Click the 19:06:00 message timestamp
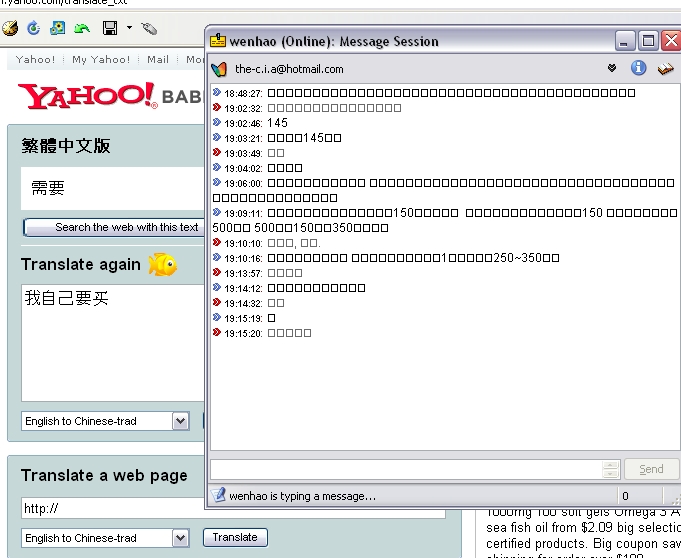Screen dimensions: 681x558 pos(243,184)
